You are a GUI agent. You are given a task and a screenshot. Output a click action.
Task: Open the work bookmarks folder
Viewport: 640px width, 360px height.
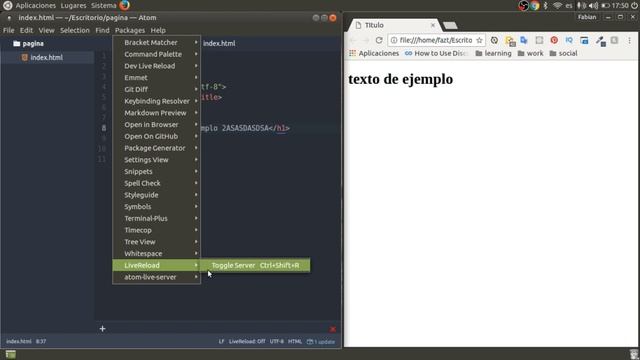pos(530,53)
